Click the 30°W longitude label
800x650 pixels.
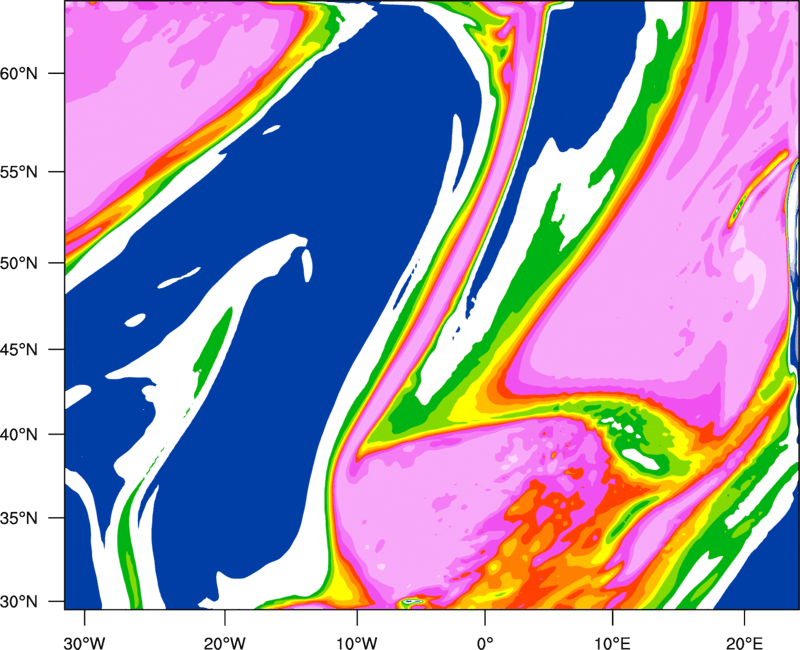pos(84,643)
